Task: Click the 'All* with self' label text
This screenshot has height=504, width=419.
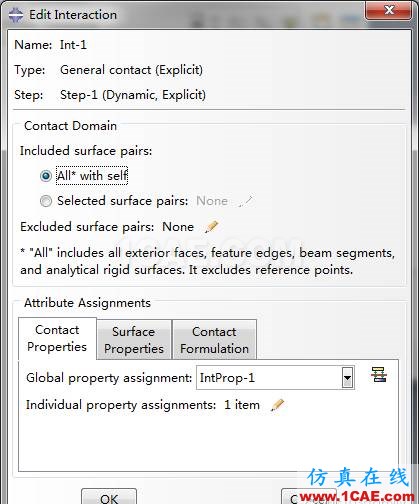Action: point(92,176)
